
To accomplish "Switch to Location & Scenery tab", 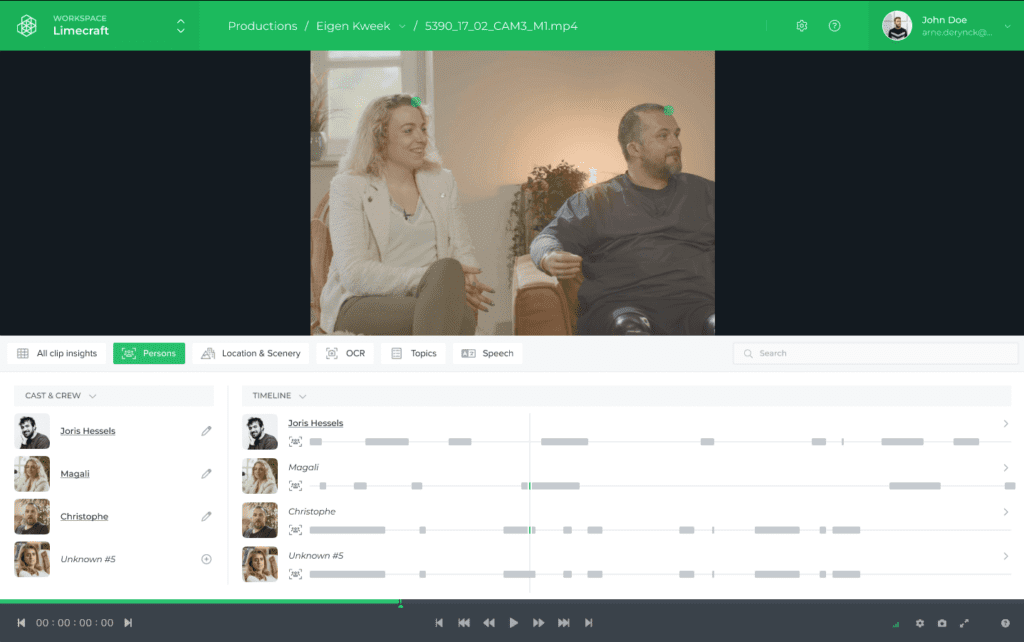I will point(251,353).
